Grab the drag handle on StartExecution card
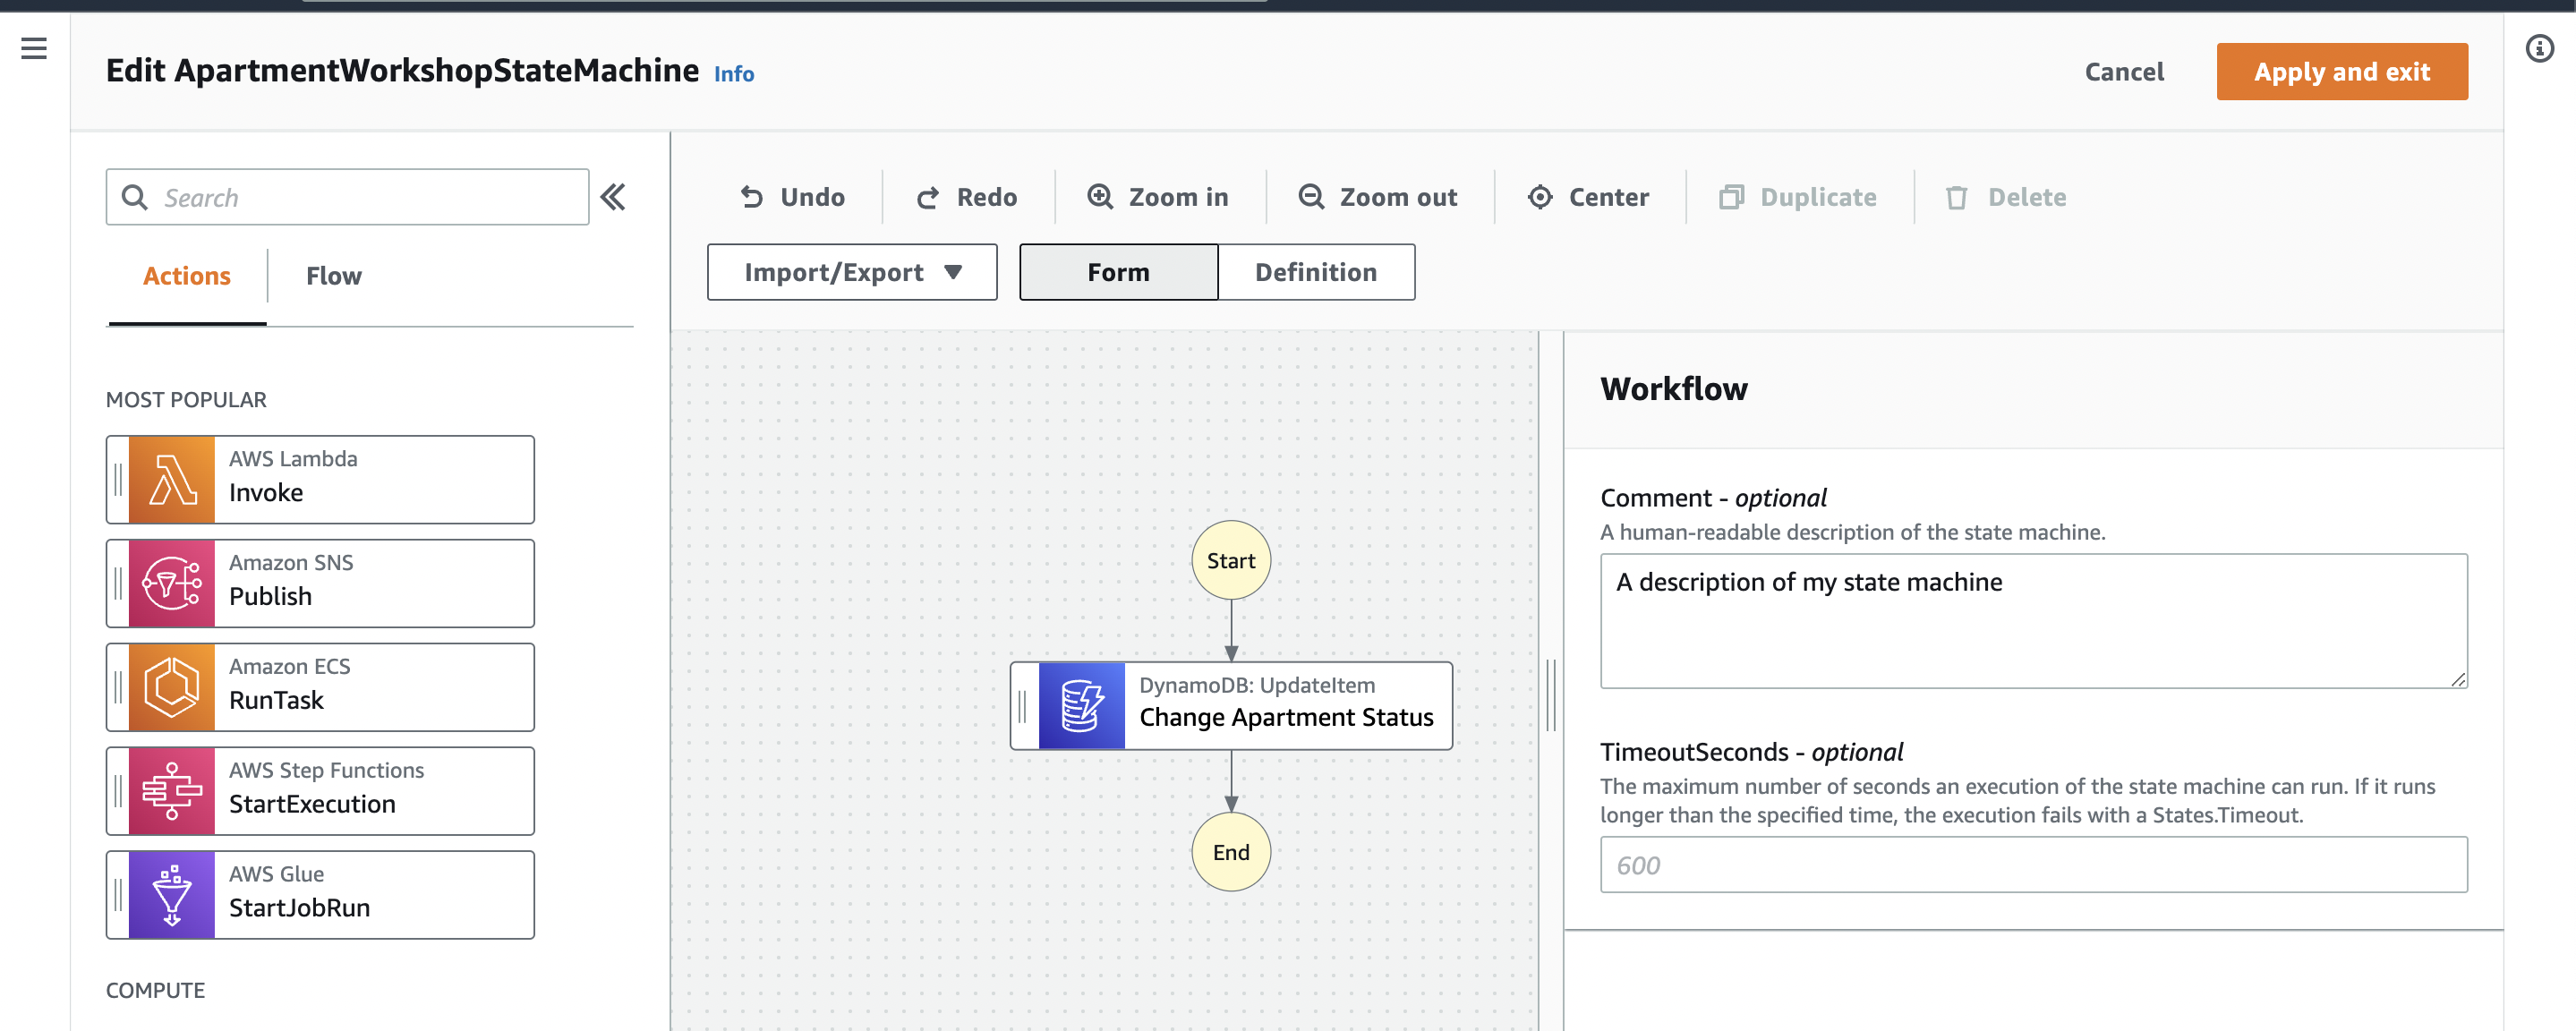This screenshot has width=2576, height=1031. [x=118, y=792]
